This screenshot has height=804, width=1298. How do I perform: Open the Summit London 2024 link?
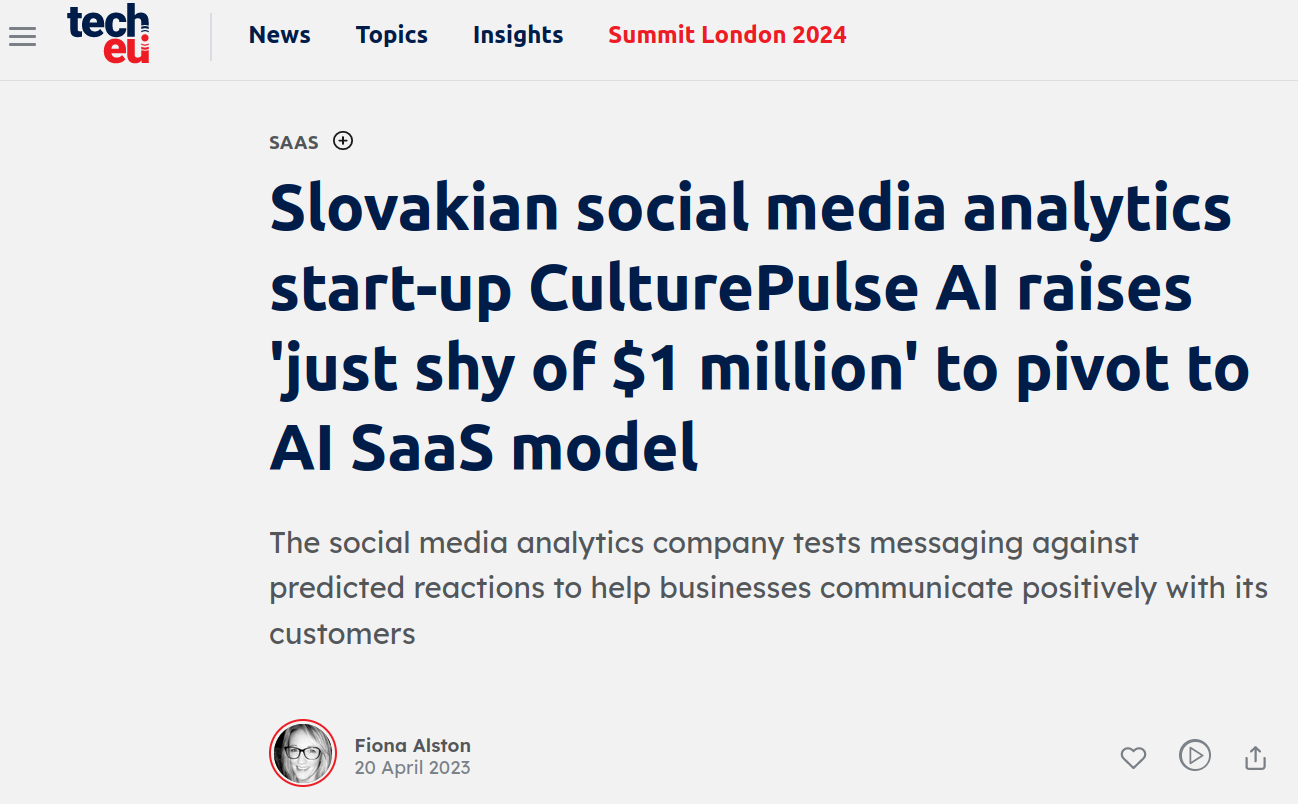[727, 35]
